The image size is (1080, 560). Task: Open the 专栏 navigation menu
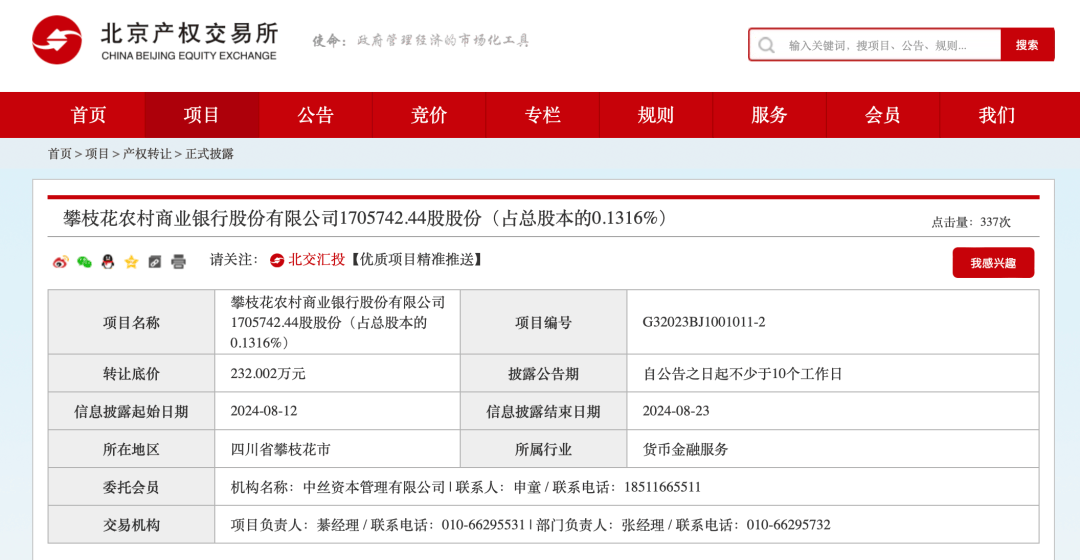click(x=543, y=115)
